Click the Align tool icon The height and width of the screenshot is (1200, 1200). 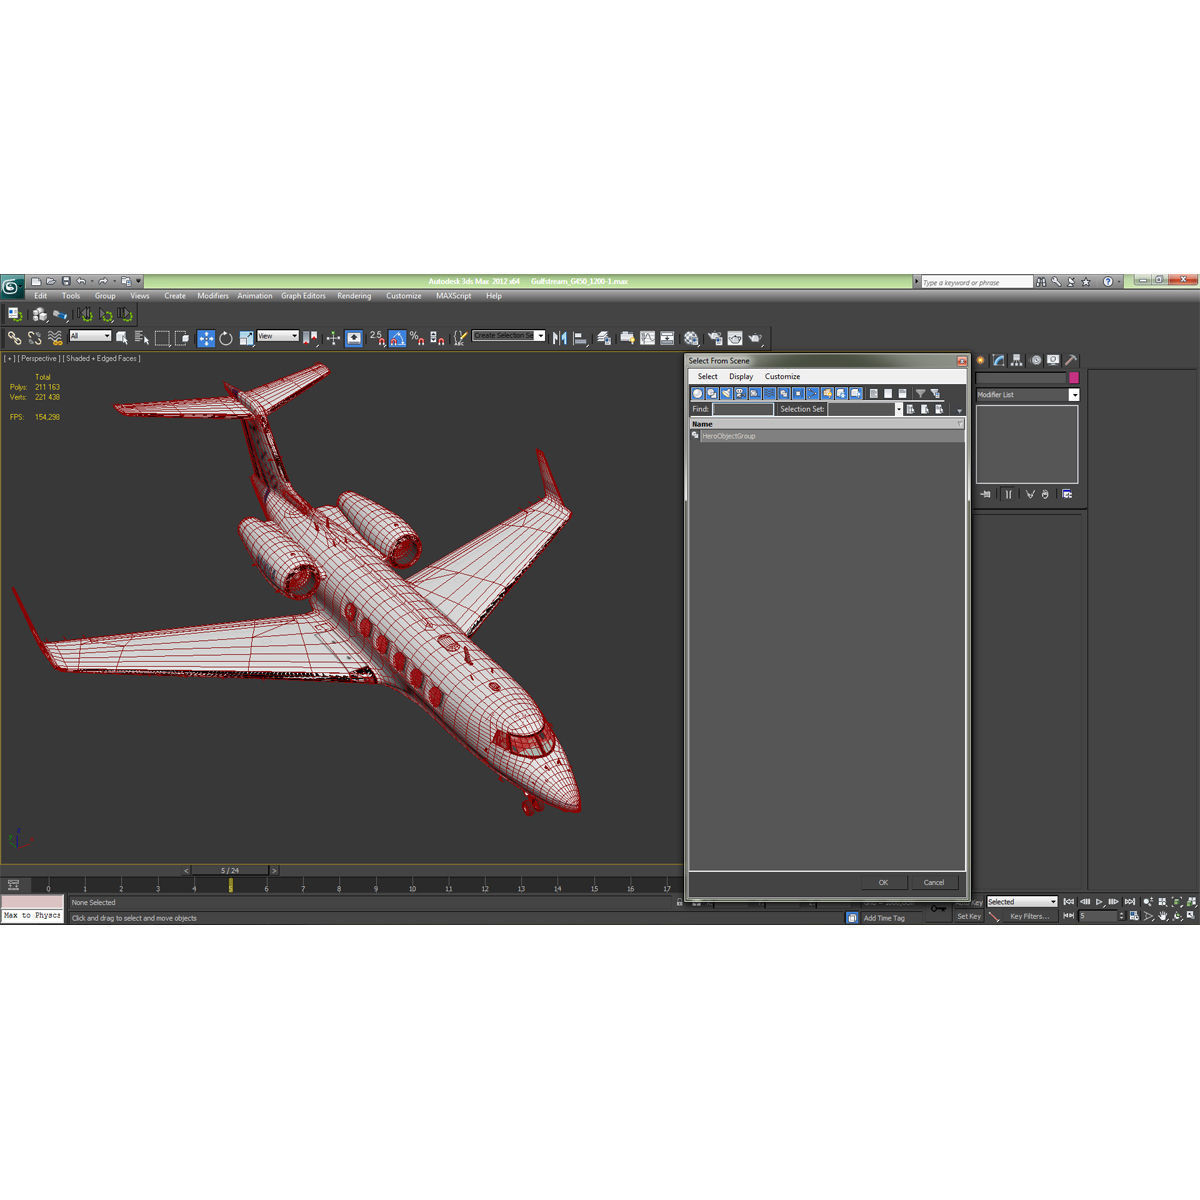coord(580,338)
